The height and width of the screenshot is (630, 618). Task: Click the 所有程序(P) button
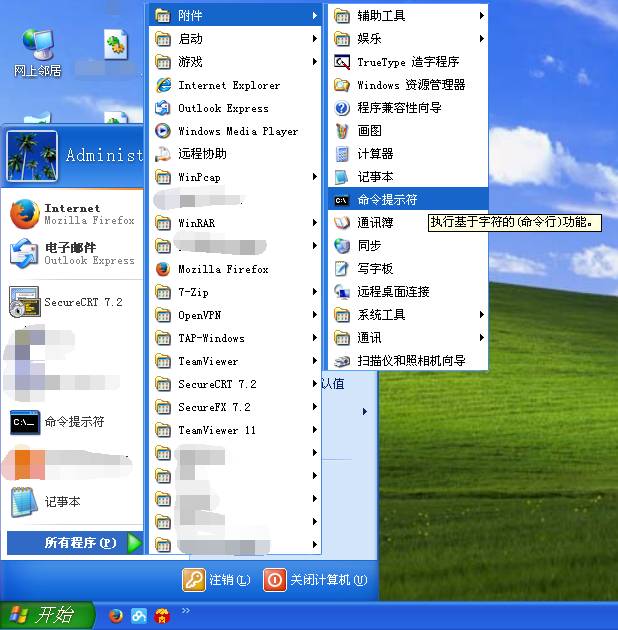75,543
